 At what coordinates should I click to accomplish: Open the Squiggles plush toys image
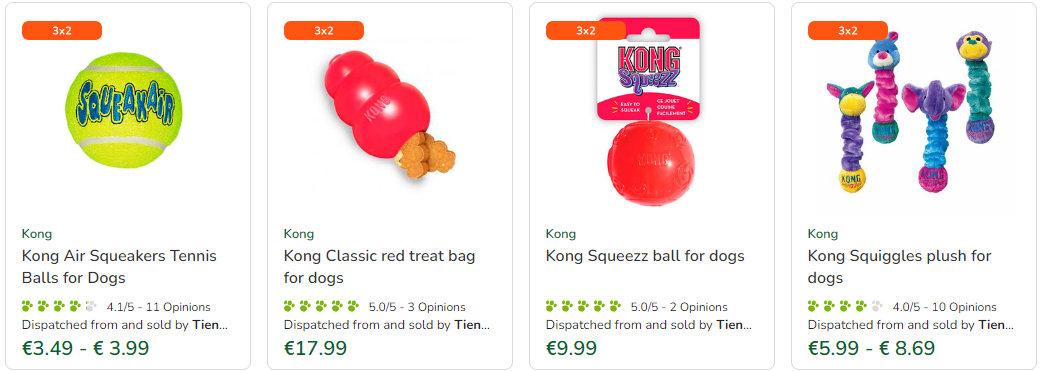click(913, 113)
